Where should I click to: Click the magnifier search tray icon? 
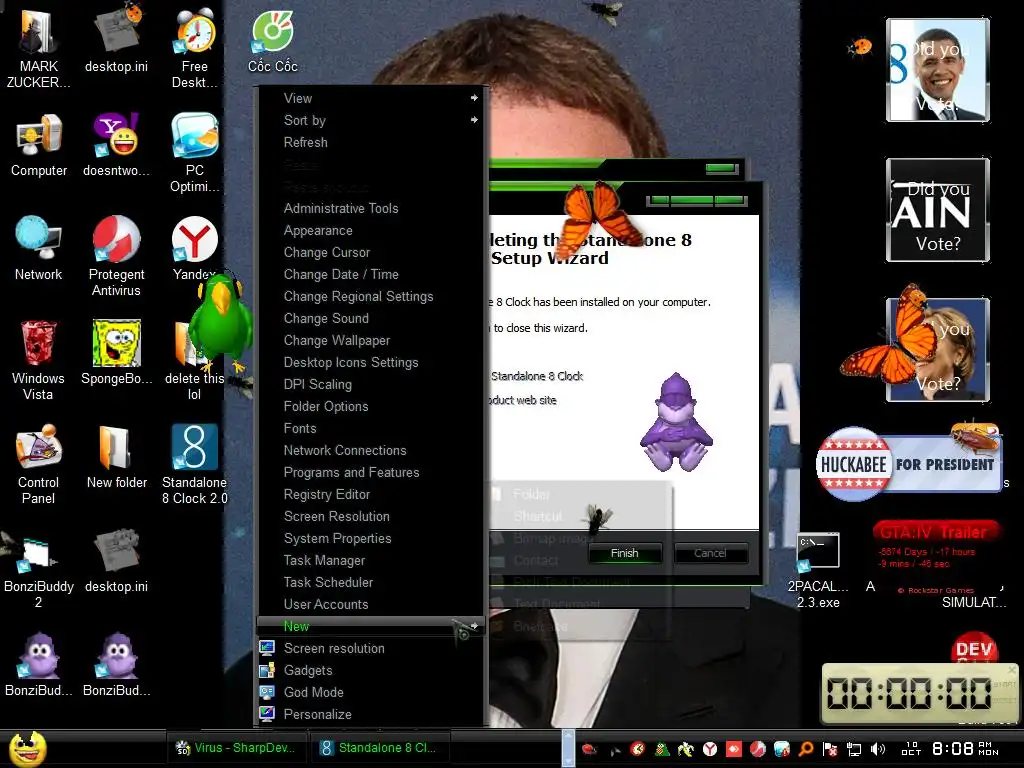(806, 749)
